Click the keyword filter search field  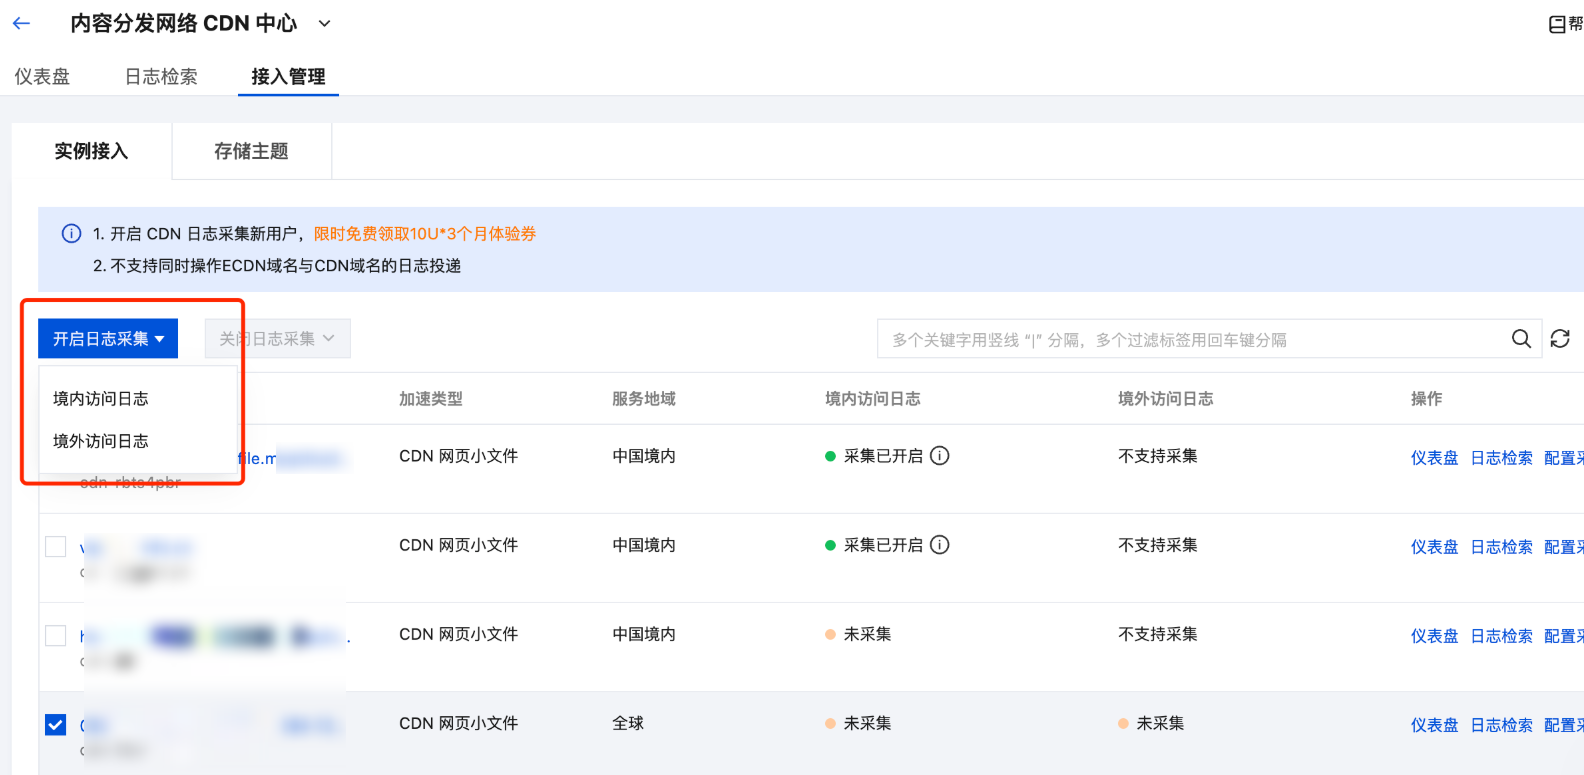pyautogui.click(x=1190, y=340)
